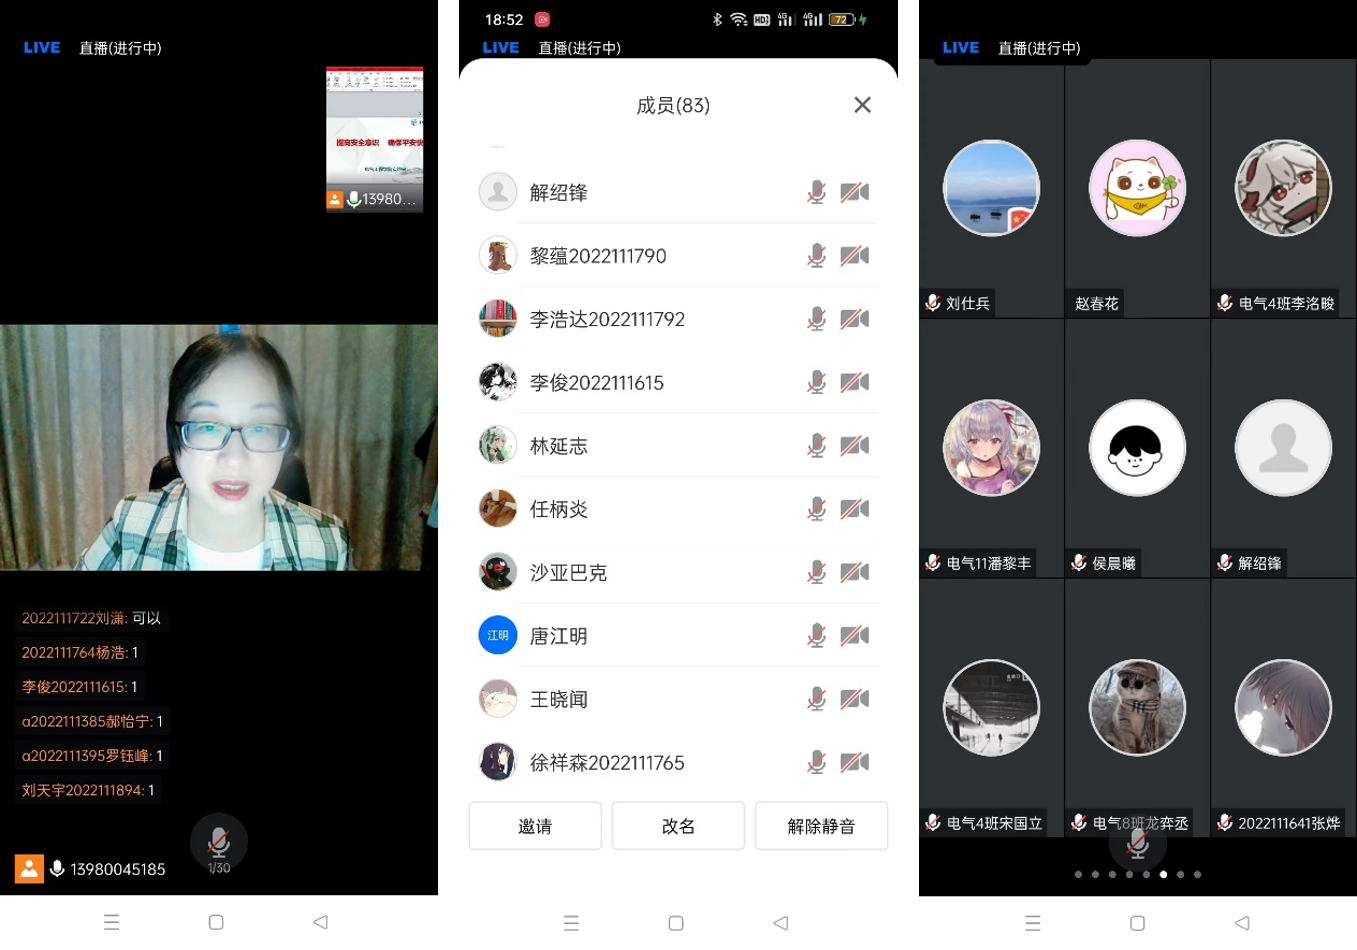Open recent apps menu on right screen
Viewport: 1357px width, 950px height.
1033,923
